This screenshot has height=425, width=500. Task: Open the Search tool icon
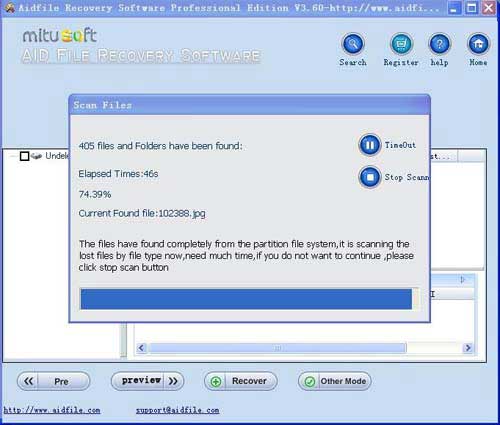tap(353, 44)
